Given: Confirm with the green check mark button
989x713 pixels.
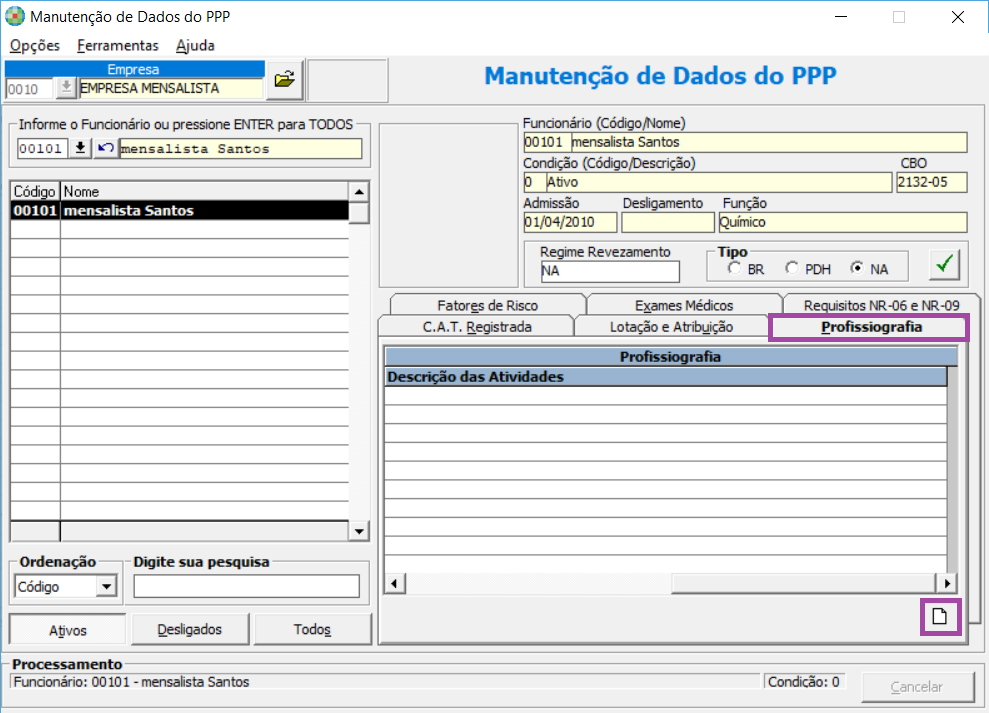Looking at the screenshot, I should click(x=944, y=264).
